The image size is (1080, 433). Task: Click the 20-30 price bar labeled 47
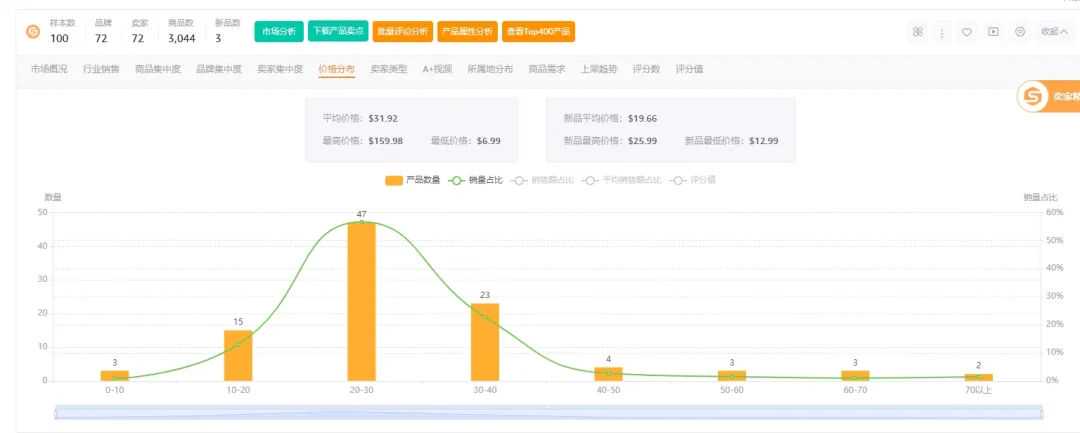pos(362,301)
